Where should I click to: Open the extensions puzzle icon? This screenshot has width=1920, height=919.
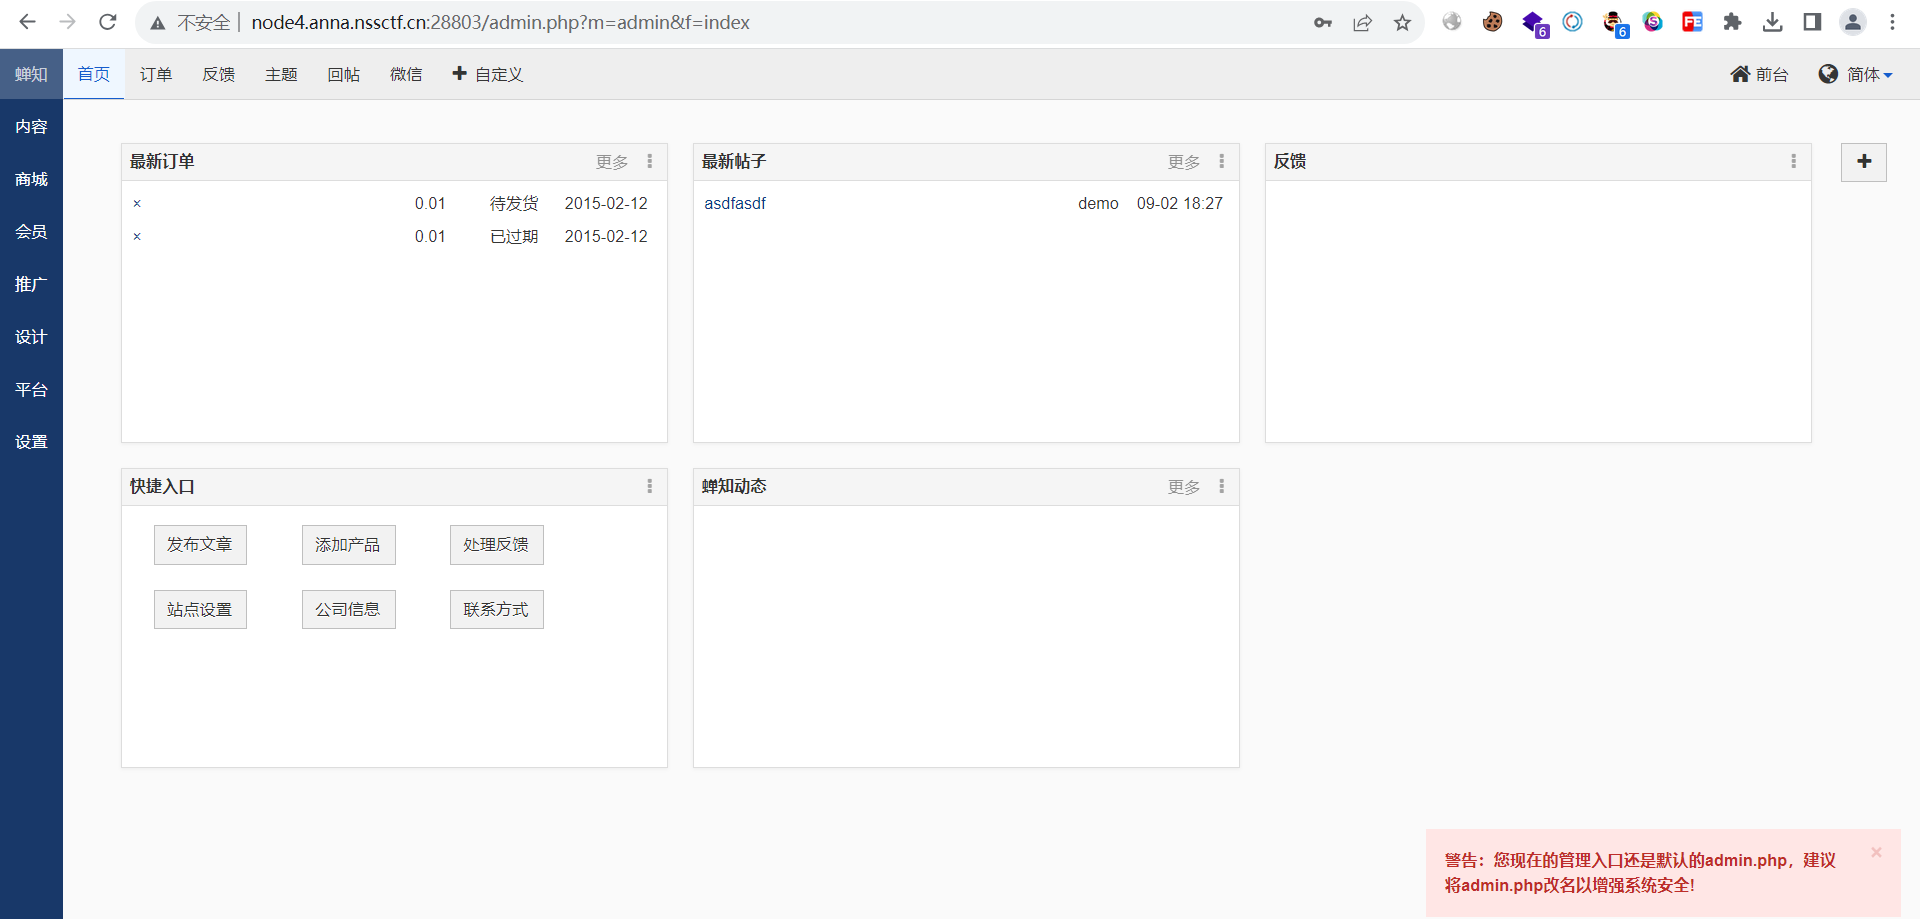1732,22
